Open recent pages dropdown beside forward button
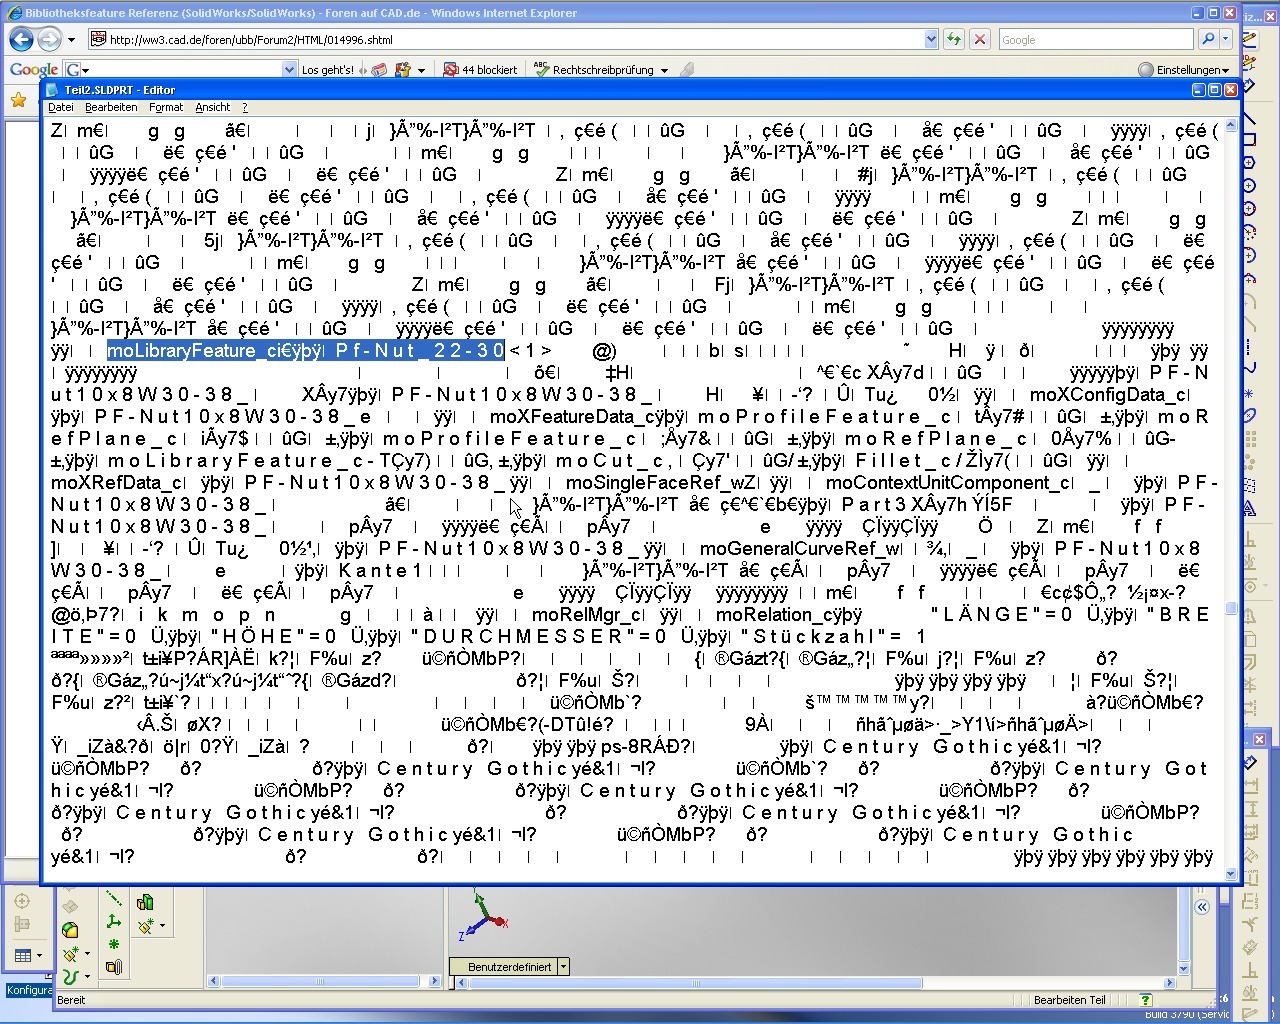 pyautogui.click(x=71, y=40)
